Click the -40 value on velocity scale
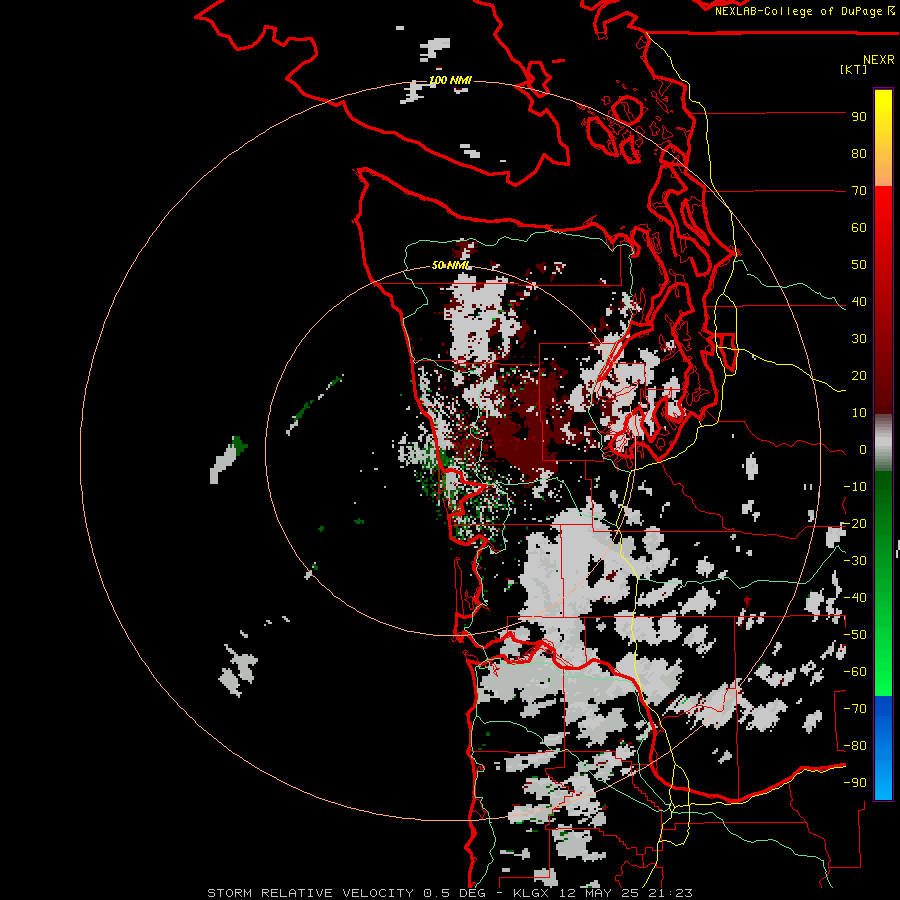 tap(855, 598)
